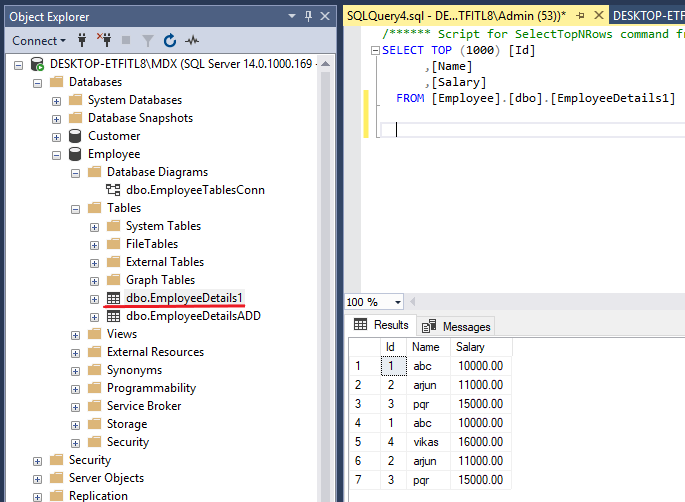Click the Customer database cylinder icon
The width and height of the screenshot is (685, 502).
(75, 136)
